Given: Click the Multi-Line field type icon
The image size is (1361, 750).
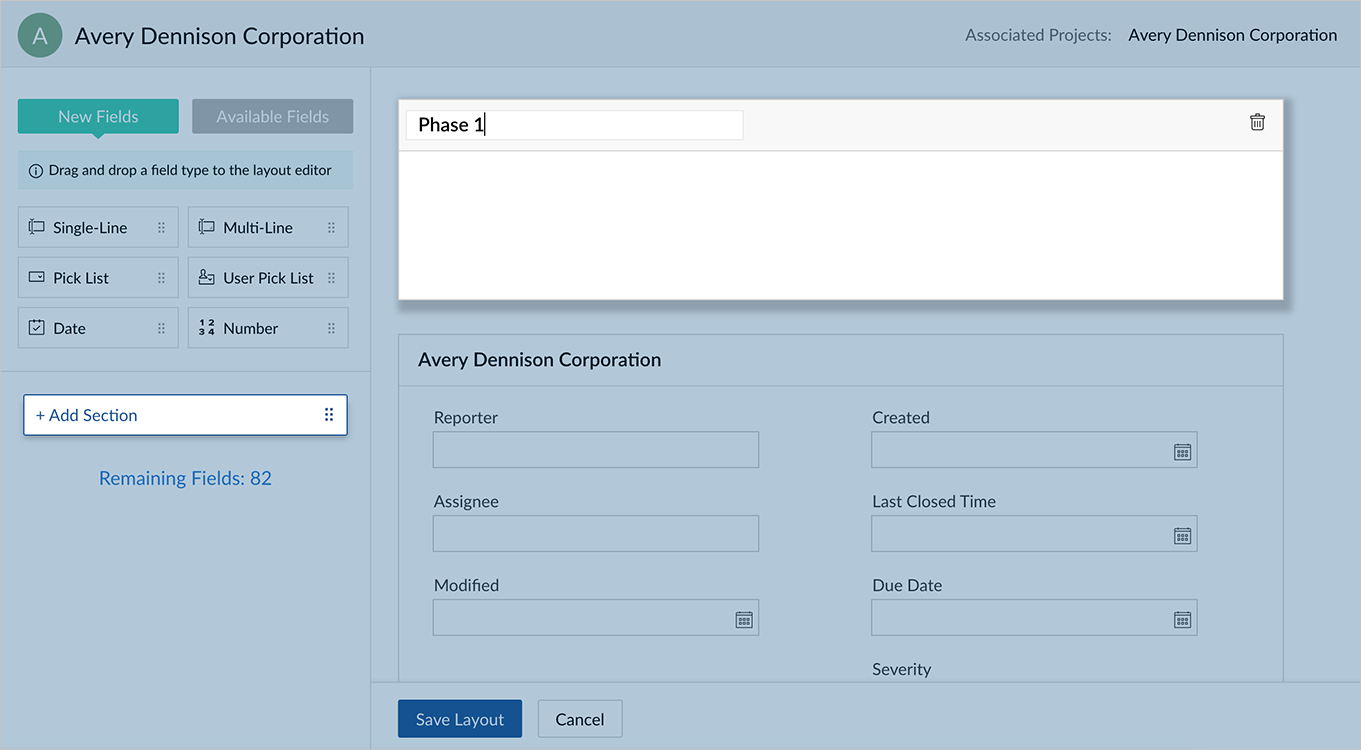Looking at the screenshot, I should (207, 227).
